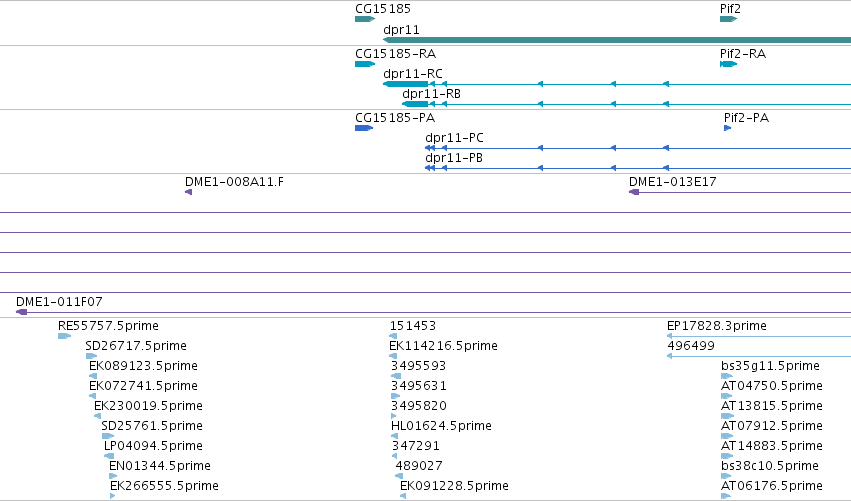The image size is (851, 501).
Task: Select the EK091228.5prime EST label
Action: click(454, 486)
